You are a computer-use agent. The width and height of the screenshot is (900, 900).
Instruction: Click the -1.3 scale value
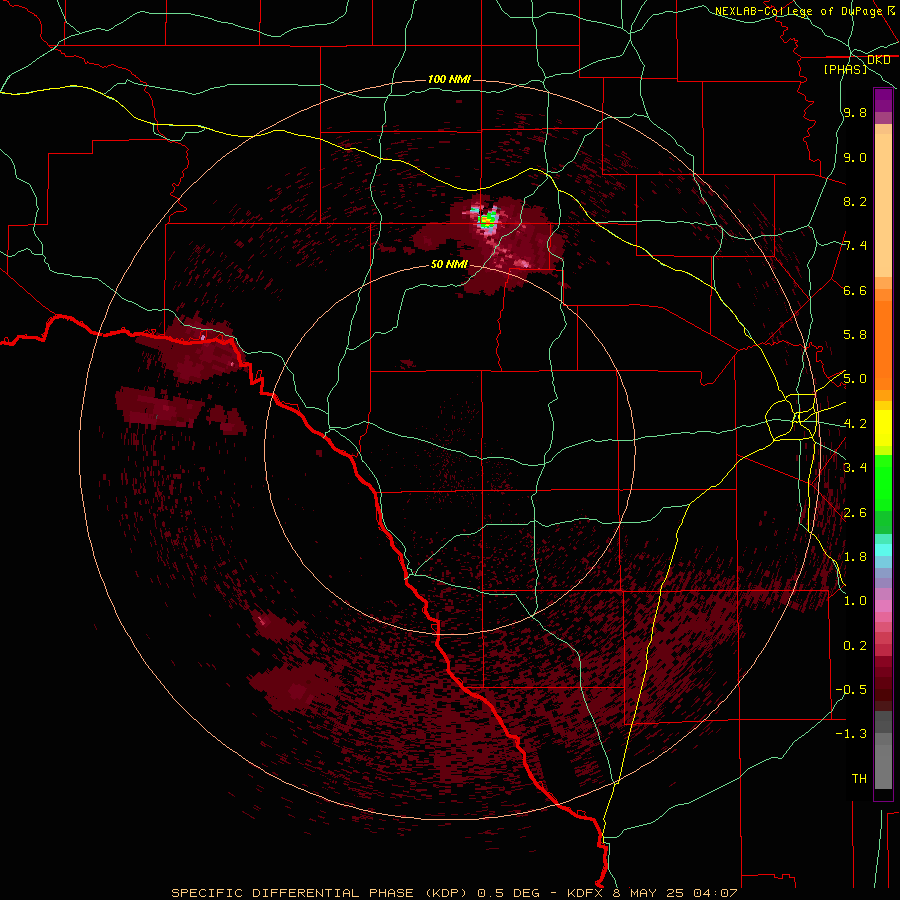click(x=851, y=734)
